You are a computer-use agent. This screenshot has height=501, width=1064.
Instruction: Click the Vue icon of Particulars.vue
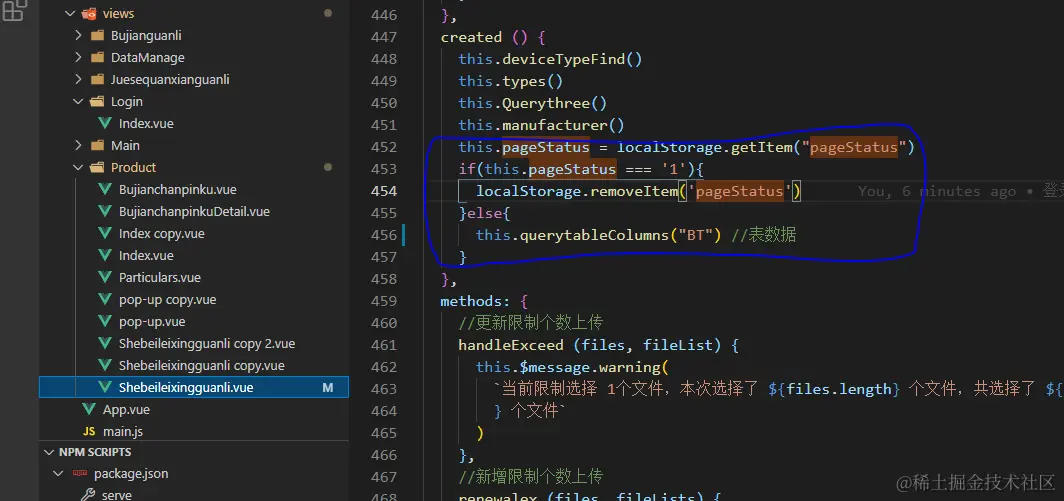pyautogui.click(x=104, y=277)
